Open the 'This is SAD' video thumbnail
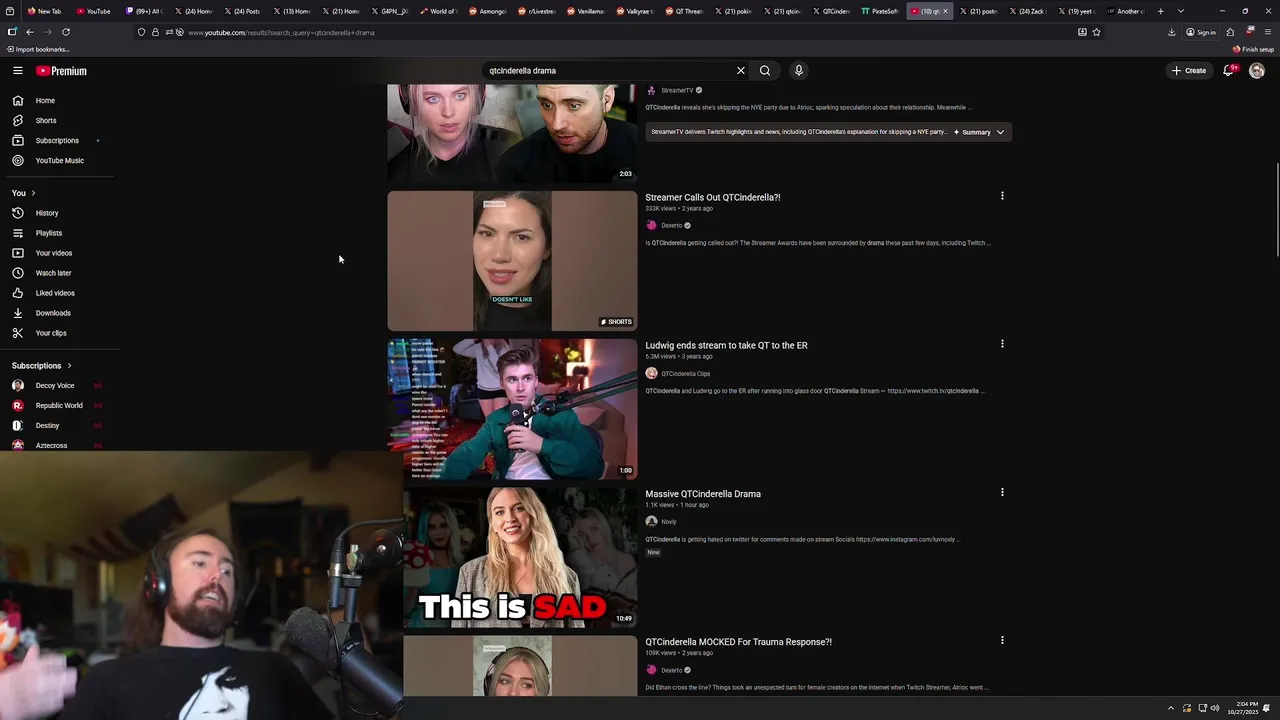 520,557
